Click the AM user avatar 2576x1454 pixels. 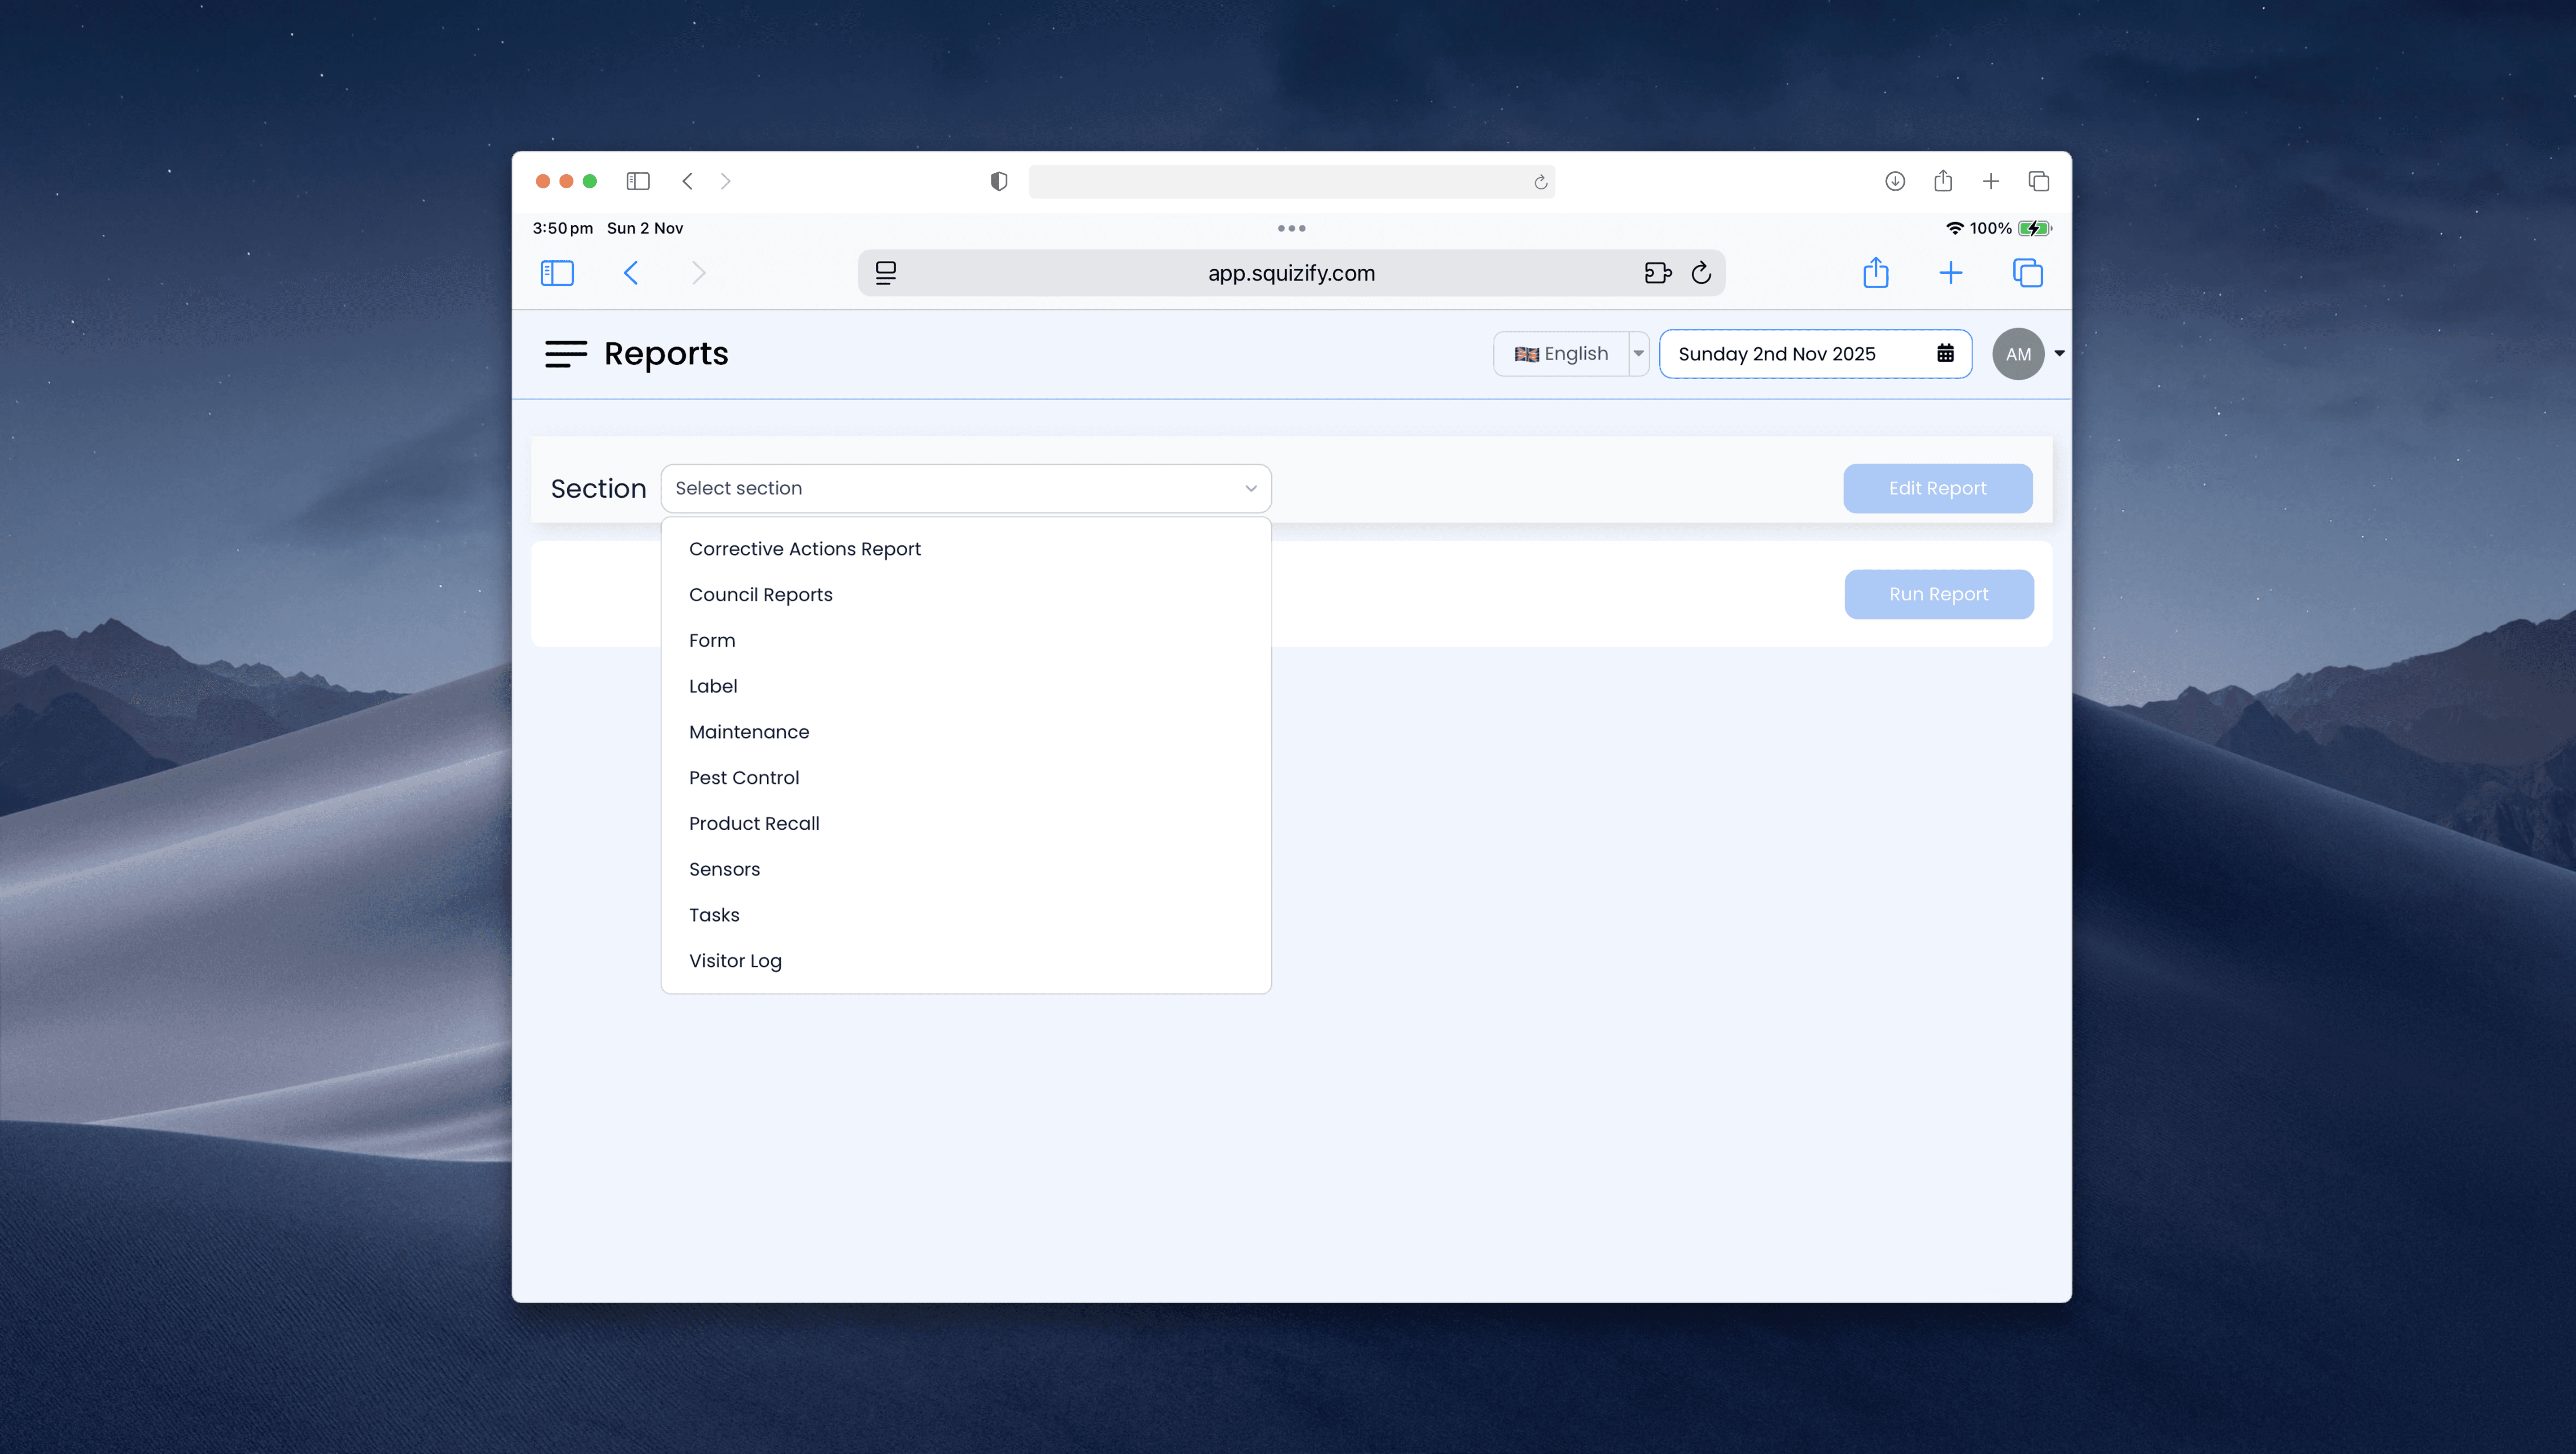(x=2017, y=354)
